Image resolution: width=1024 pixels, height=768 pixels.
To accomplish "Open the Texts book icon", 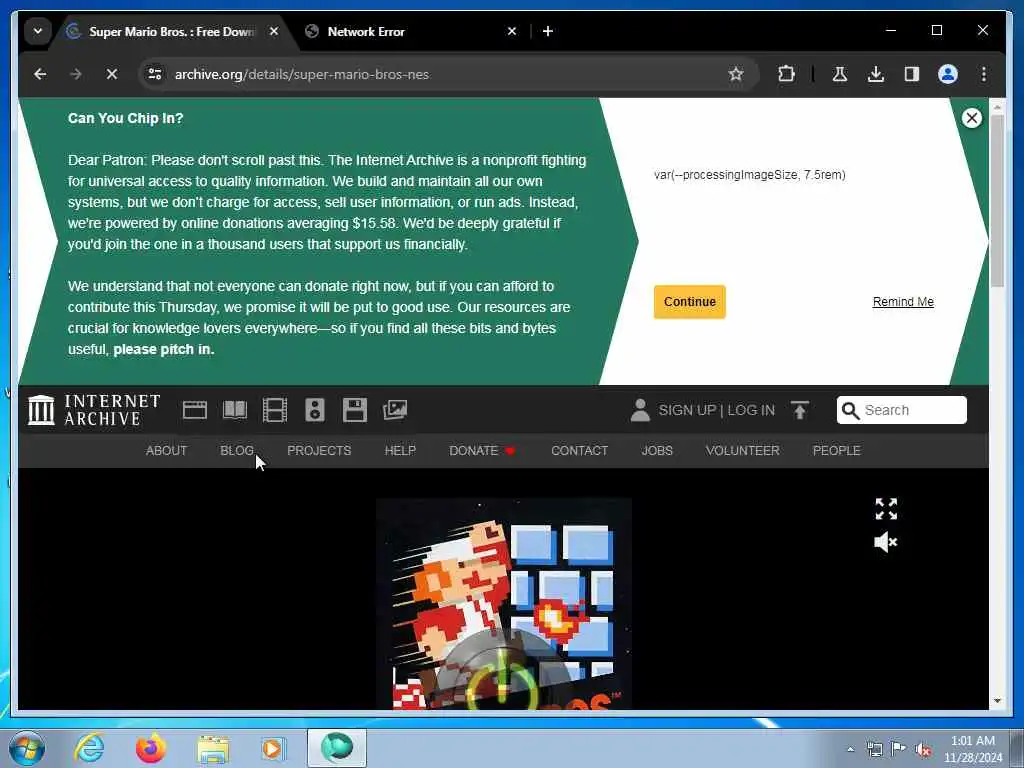I will [x=235, y=410].
